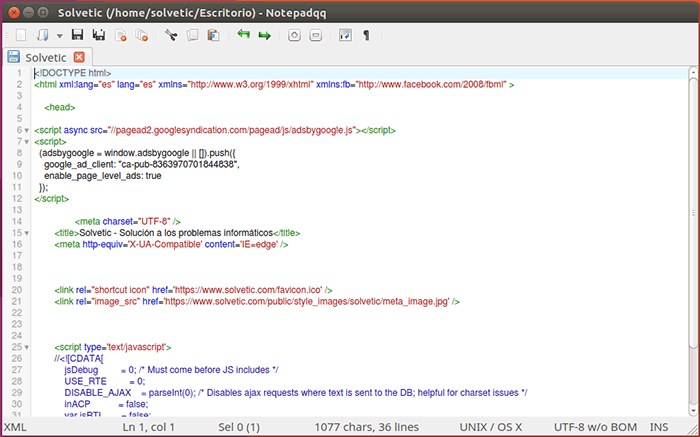Click the saved-state disk icon on Solvetic tab
700x437 pixels.
[14, 57]
